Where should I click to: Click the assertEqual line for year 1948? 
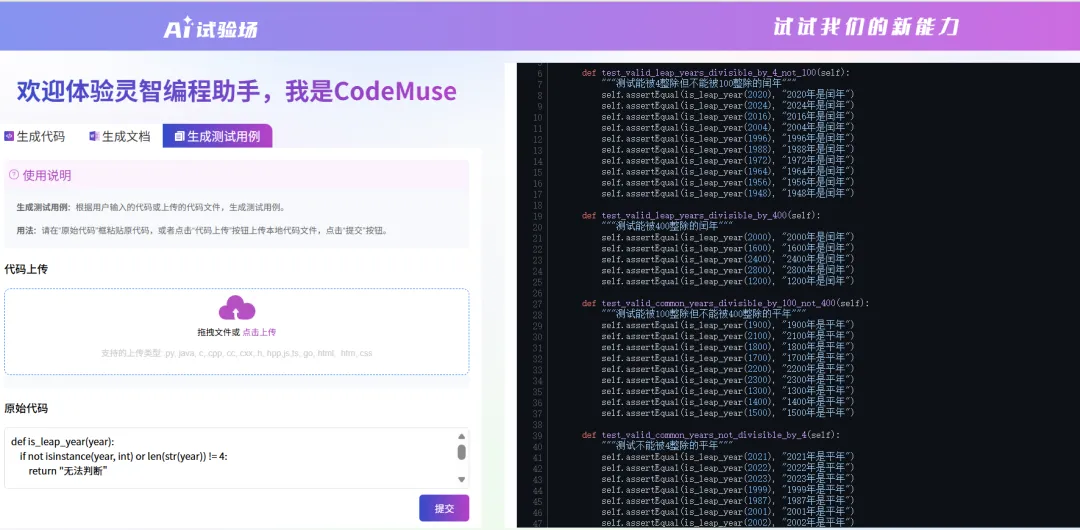pos(727,194)
